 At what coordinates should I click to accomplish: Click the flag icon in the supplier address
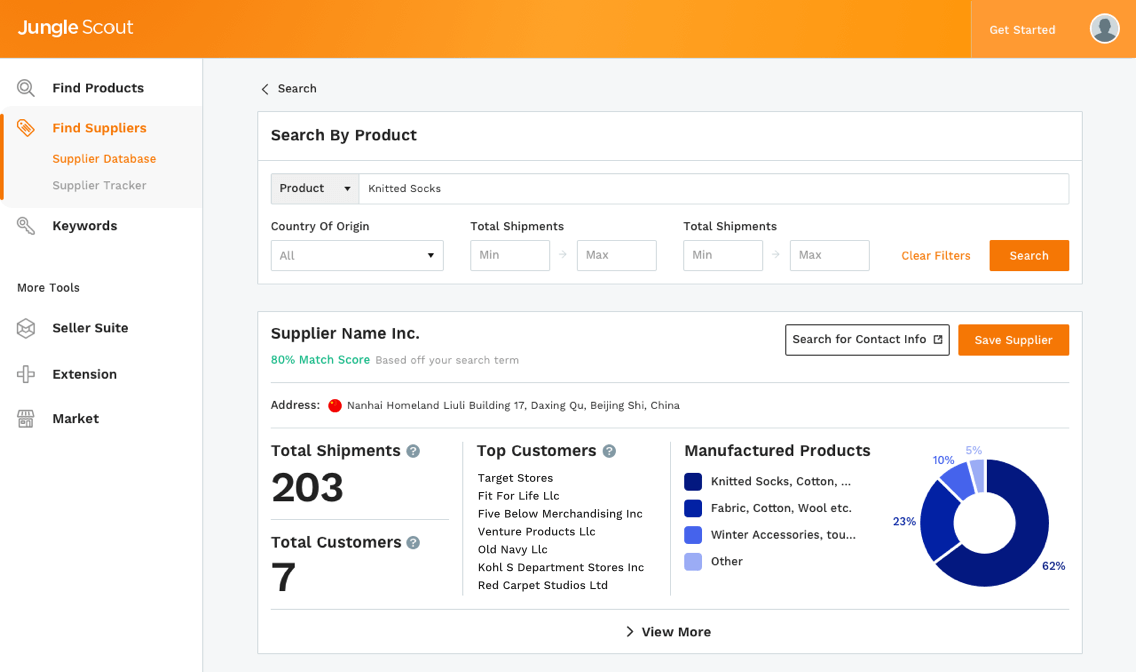(x=334, y=406)
